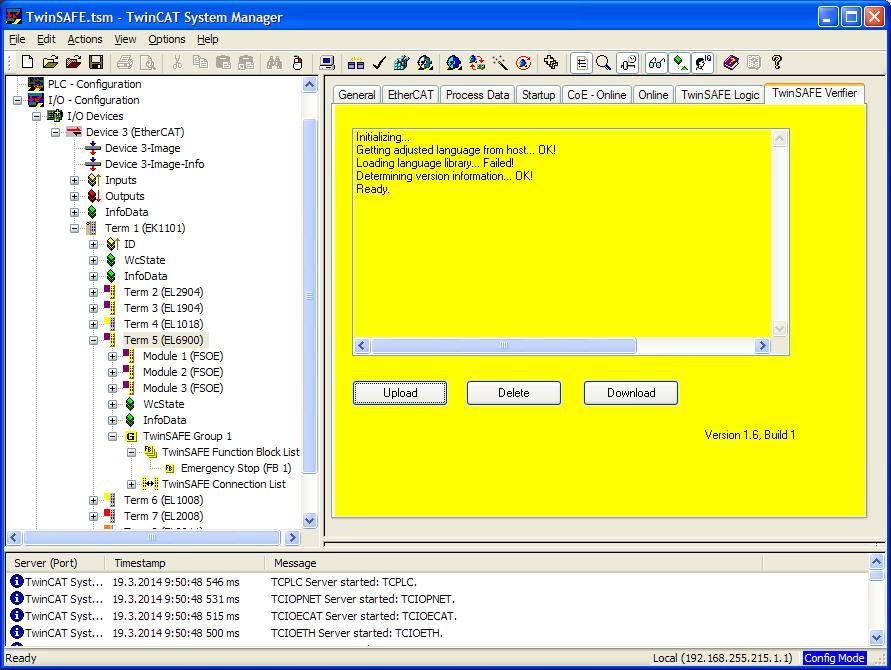Expand the Outputs tree node
The width and height of the screenshot is (891, 670).
point(74,197)
